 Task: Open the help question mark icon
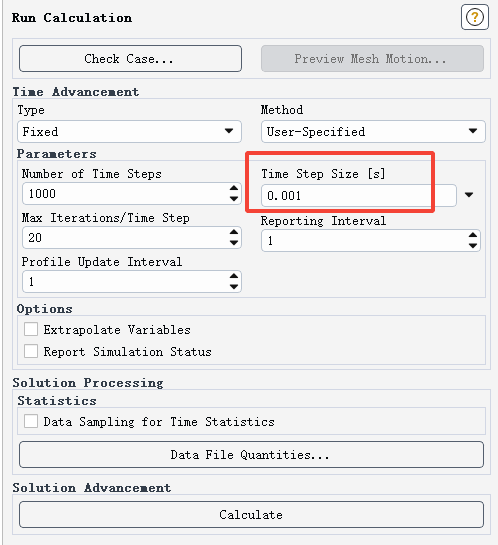coord(474,17)
